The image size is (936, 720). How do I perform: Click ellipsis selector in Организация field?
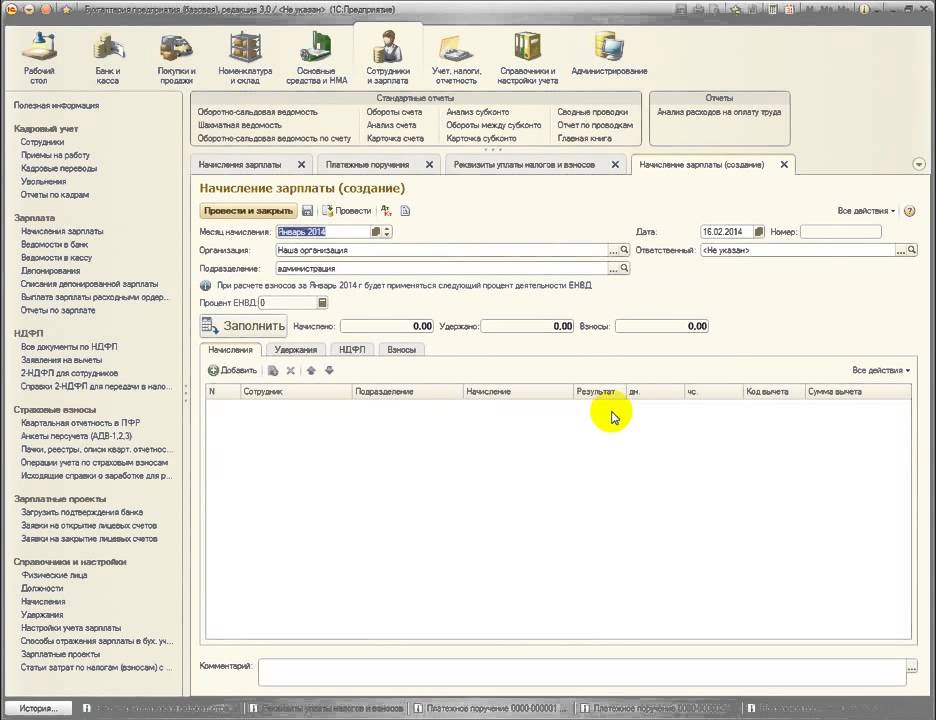[x=613, y=250]
